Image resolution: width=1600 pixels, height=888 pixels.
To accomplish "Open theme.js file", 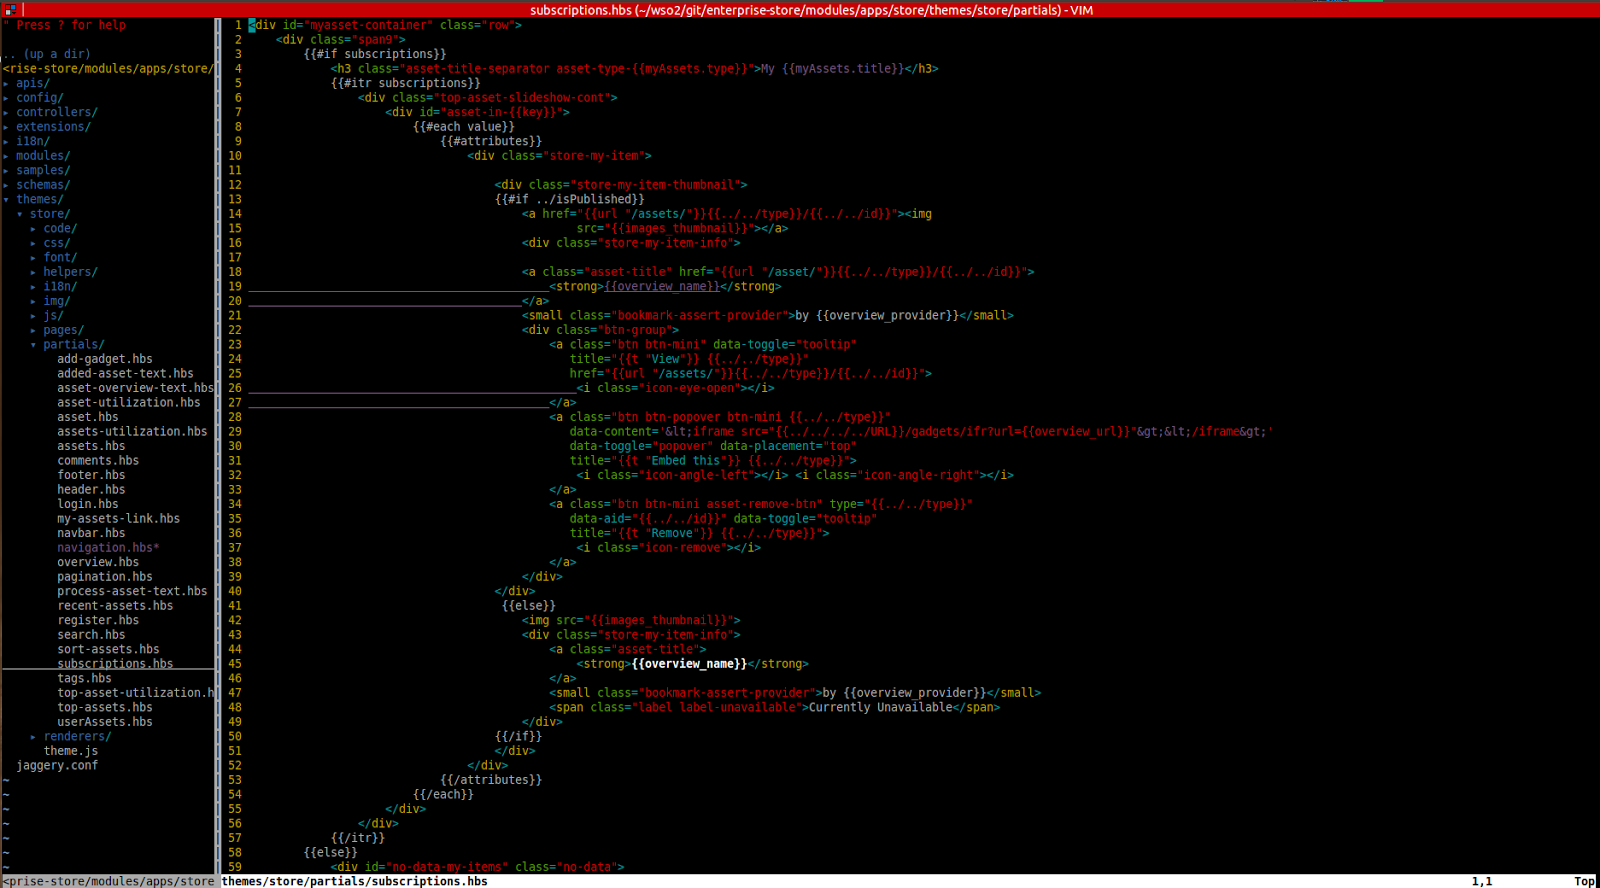I will click(71, 751).
